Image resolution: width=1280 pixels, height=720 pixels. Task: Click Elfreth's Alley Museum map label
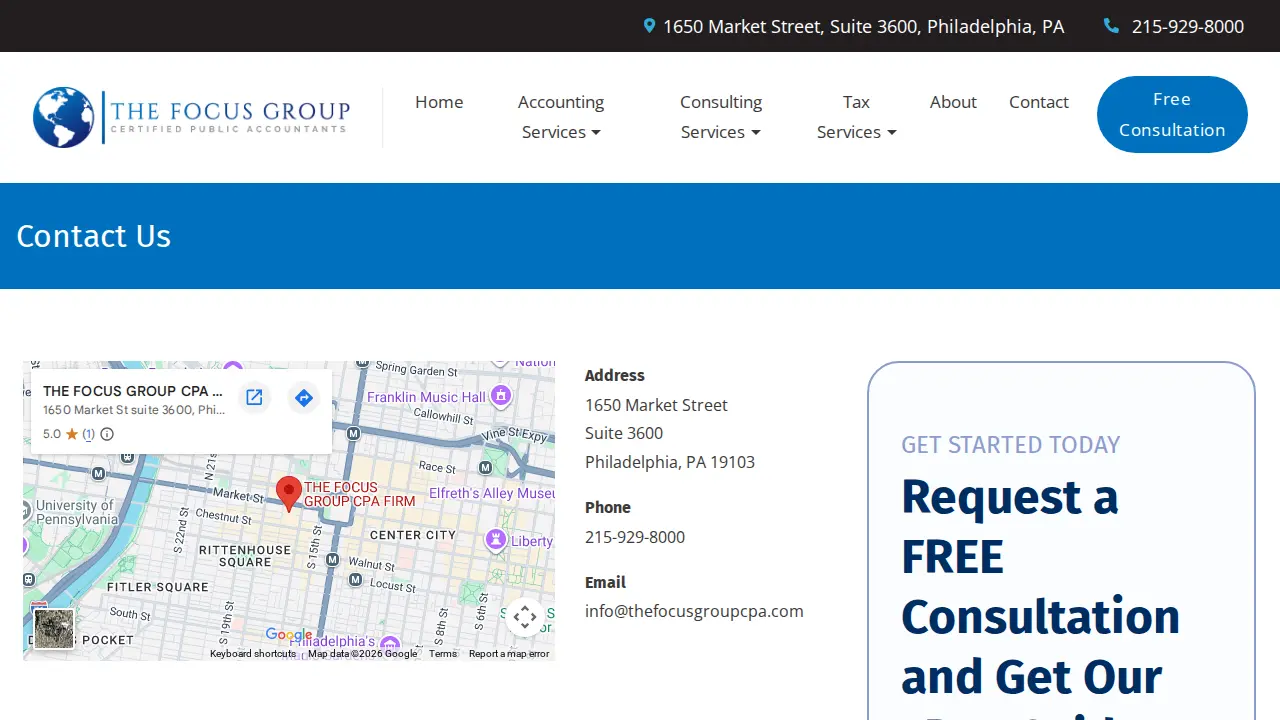click(491, 493)
